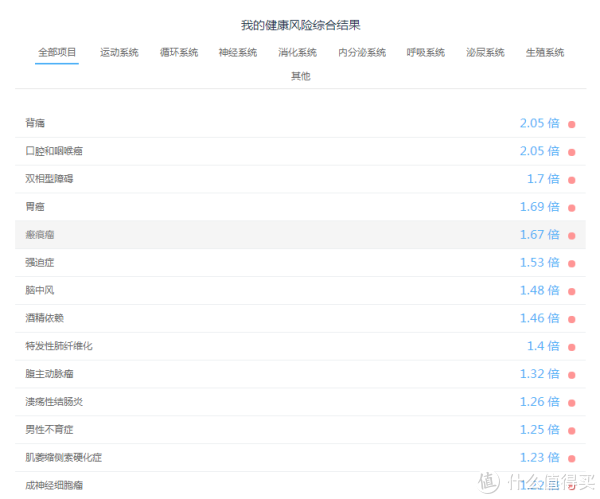Open the 其他 tab

tap(300, 76)
